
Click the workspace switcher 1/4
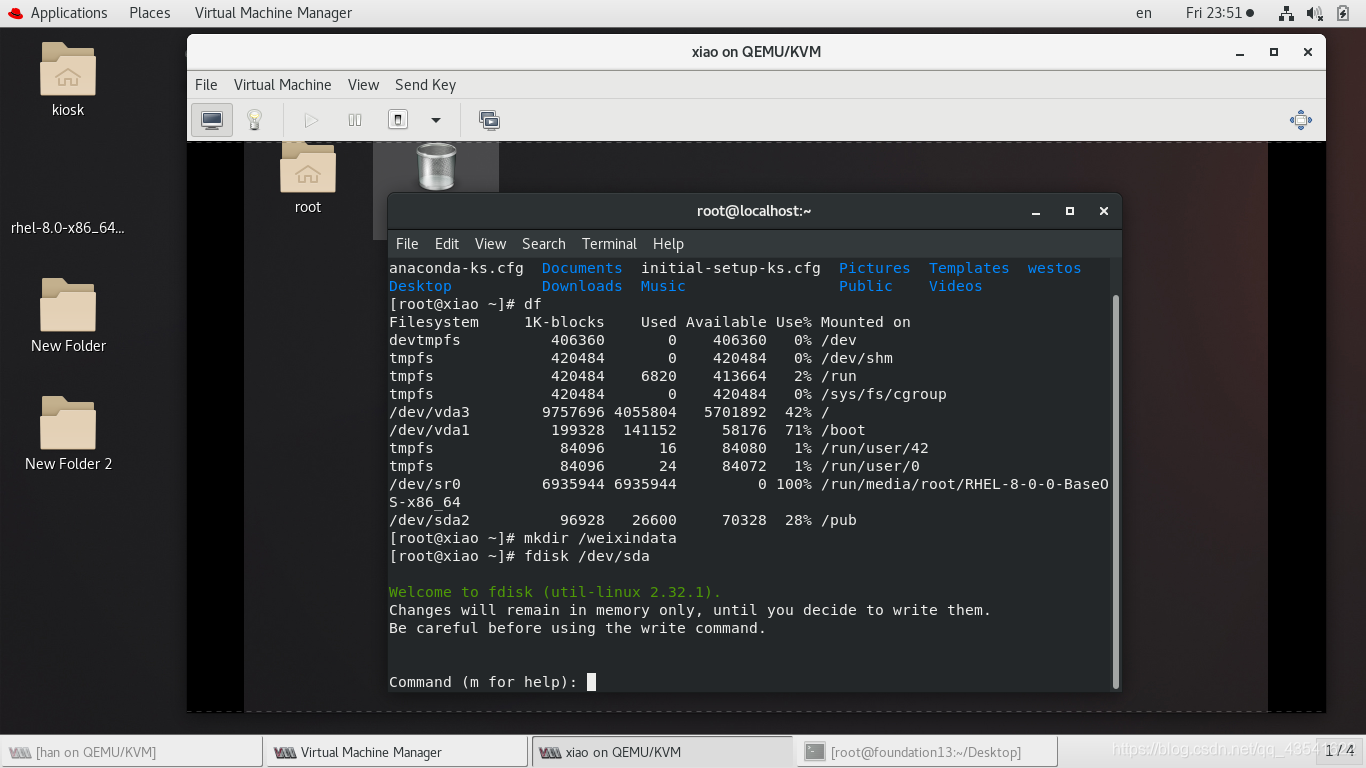coord(1339,750)
